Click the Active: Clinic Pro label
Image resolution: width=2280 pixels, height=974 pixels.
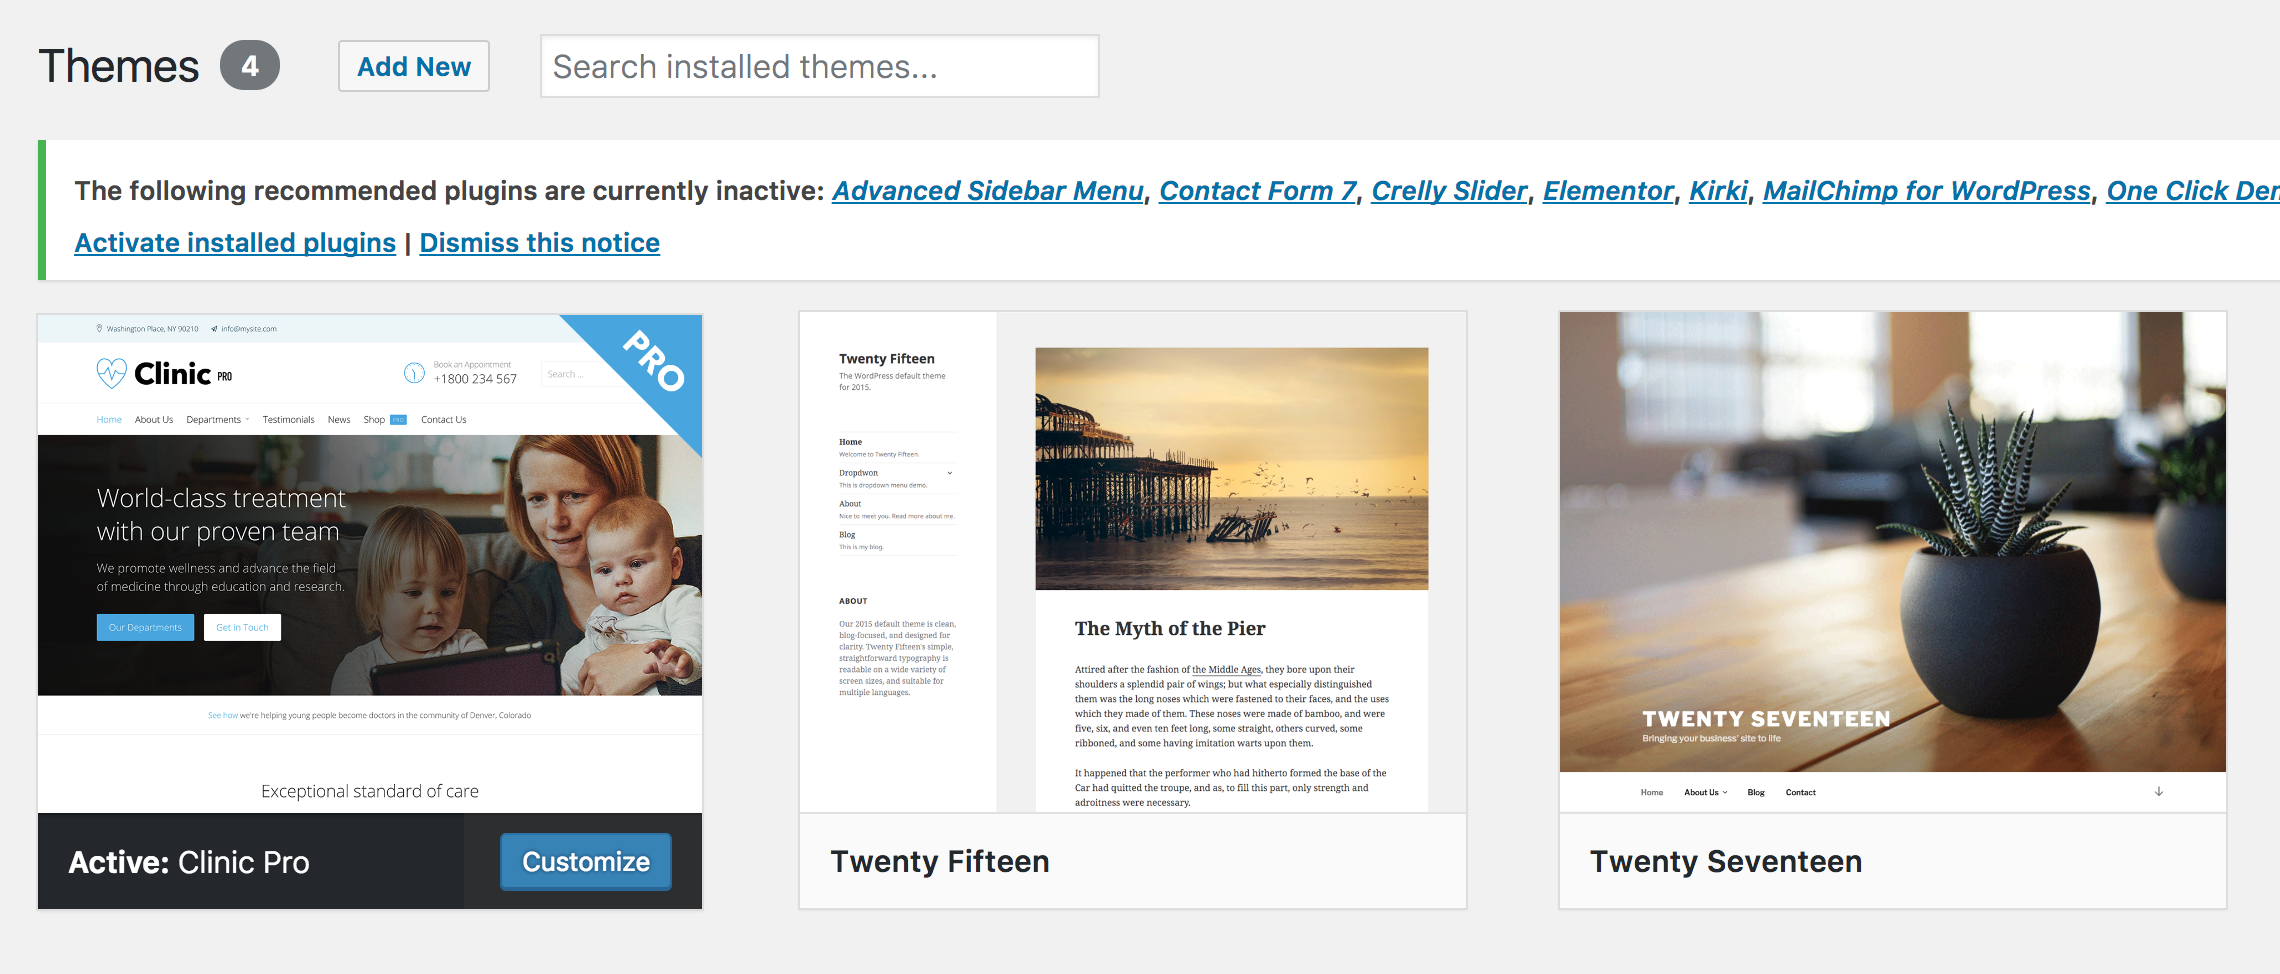pos(189,862)
